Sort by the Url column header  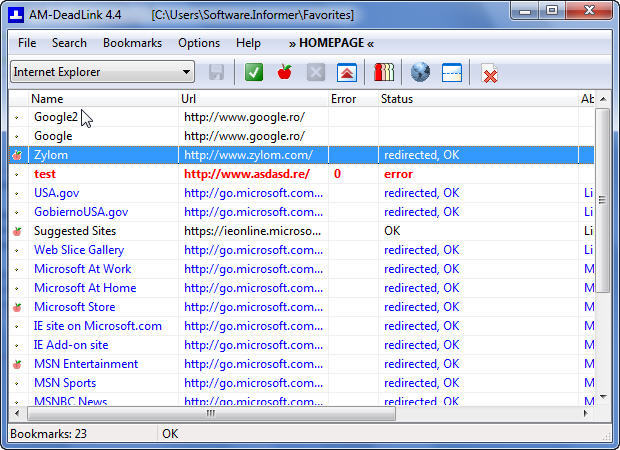tap(253, 99)
